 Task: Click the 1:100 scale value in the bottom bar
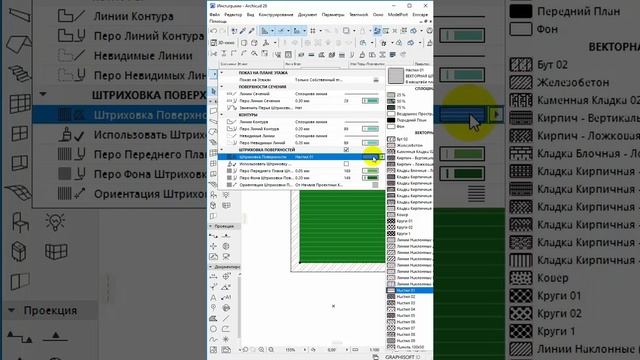pyautogui.click(x=374, y=350)
